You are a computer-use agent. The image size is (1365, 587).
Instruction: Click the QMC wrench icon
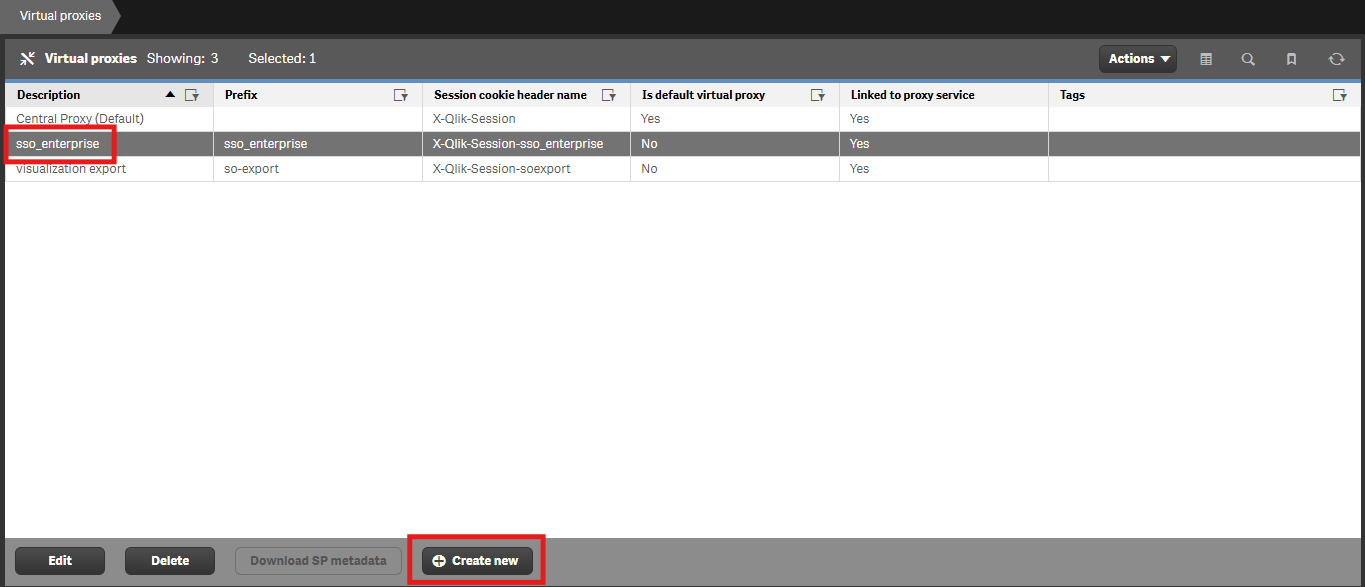point(27,58)
